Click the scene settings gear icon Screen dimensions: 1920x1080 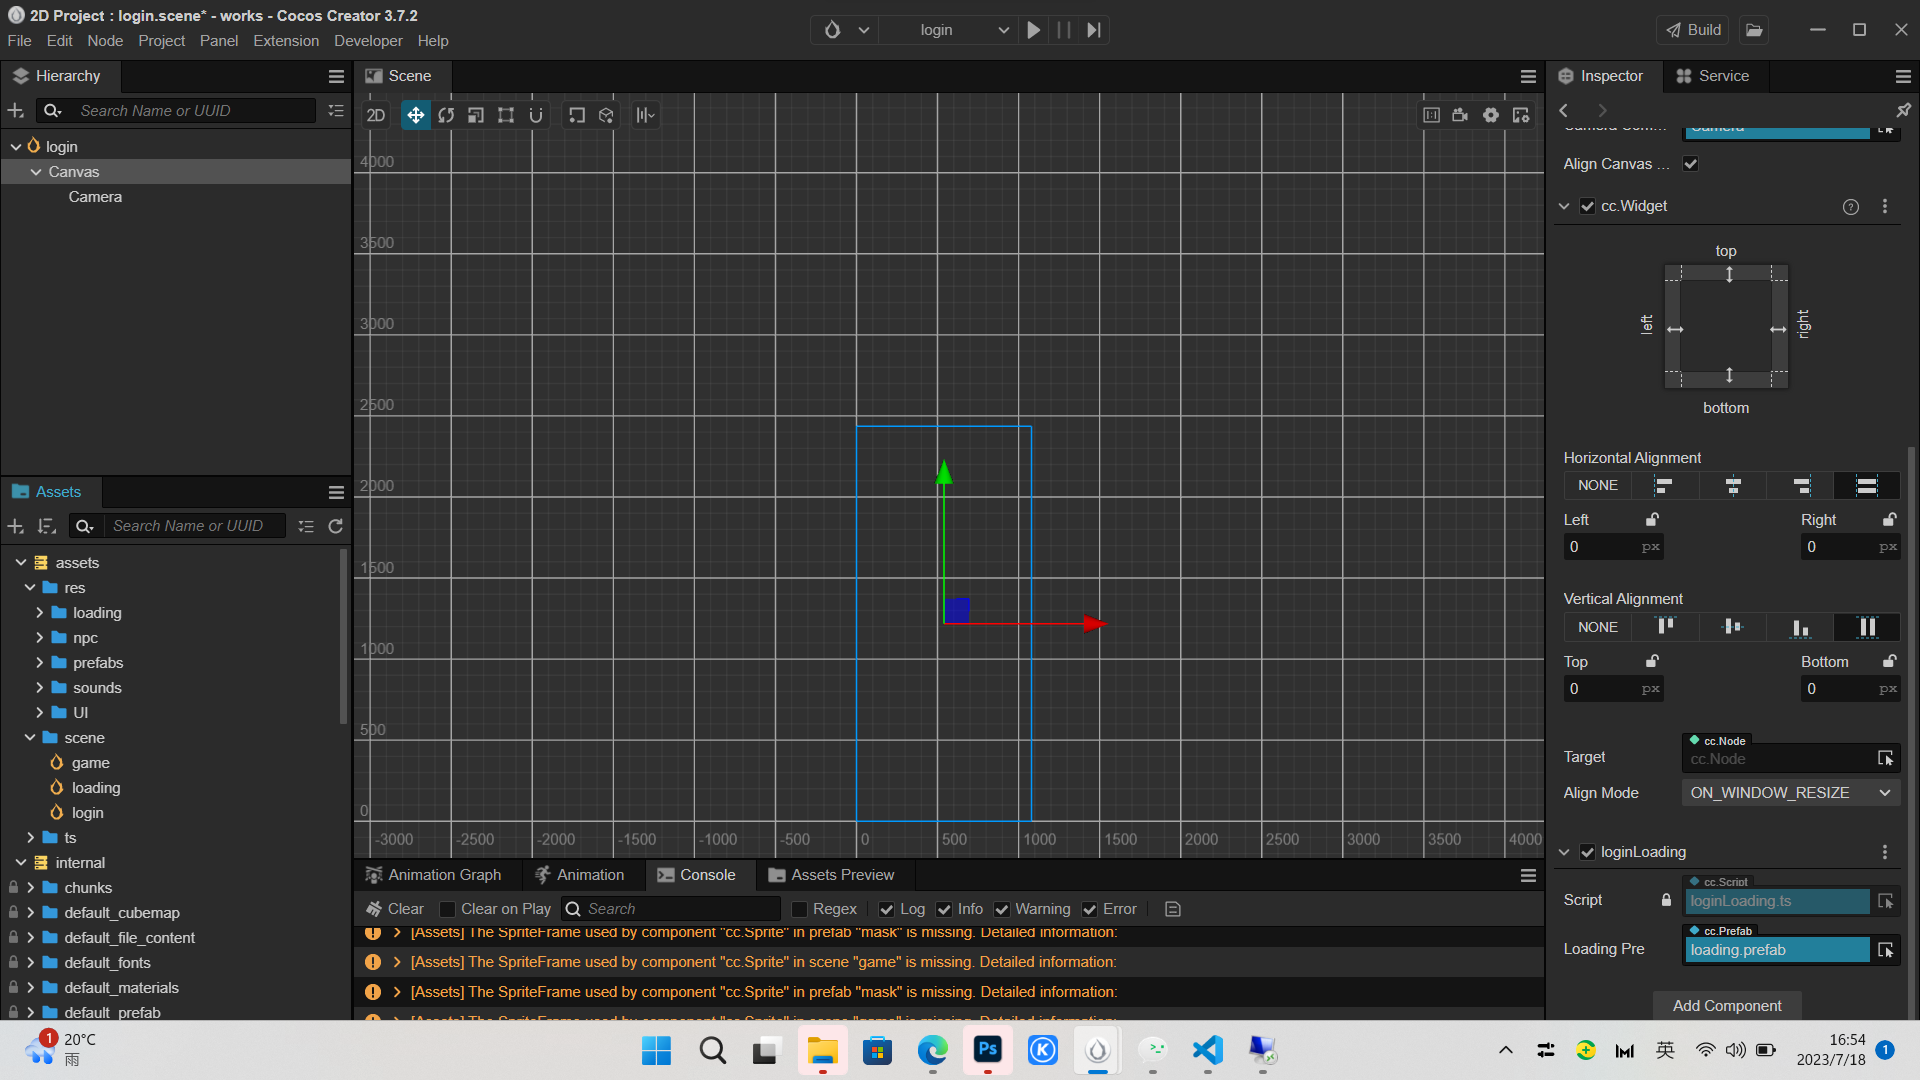click(x=1491, y=115)
